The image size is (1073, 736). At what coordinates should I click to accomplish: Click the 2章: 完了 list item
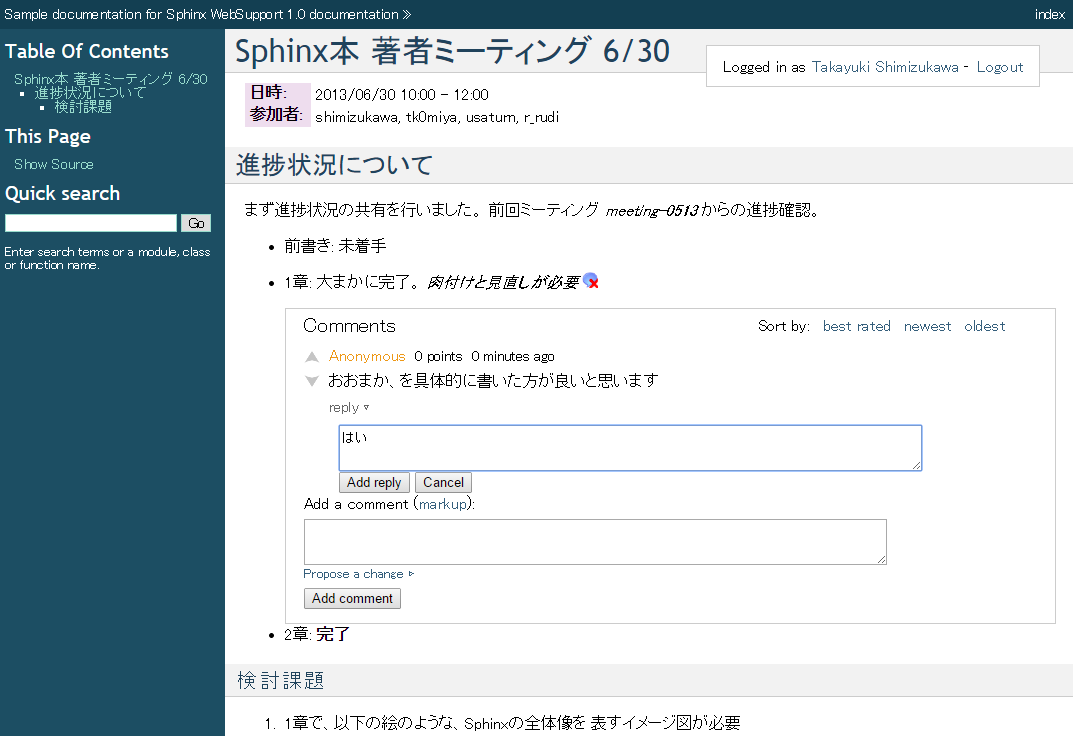point(317,634)
